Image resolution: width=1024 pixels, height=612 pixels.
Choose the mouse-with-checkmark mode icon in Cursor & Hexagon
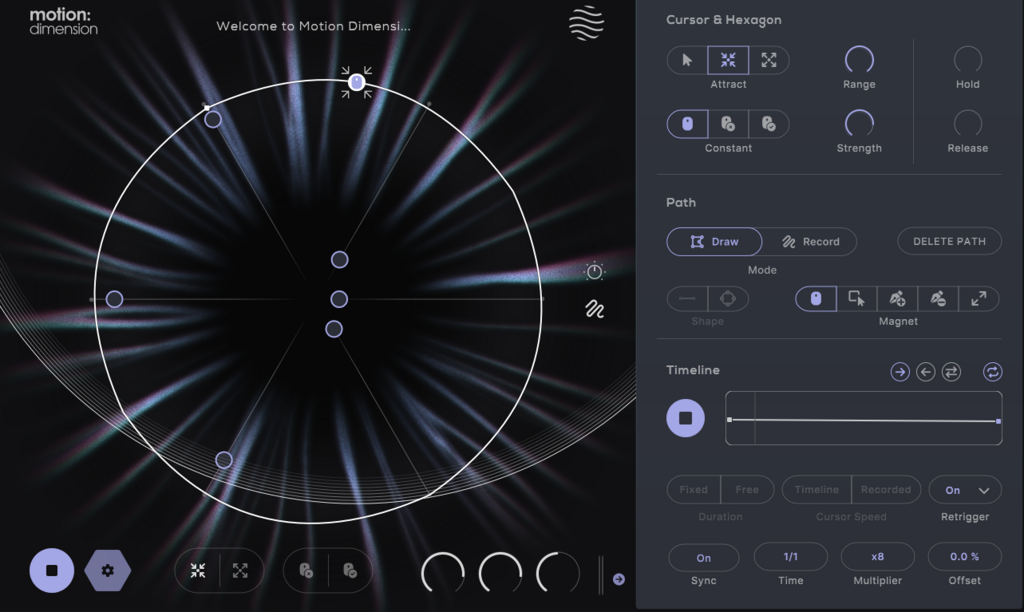pyautogui.click(x=769, y=123)
